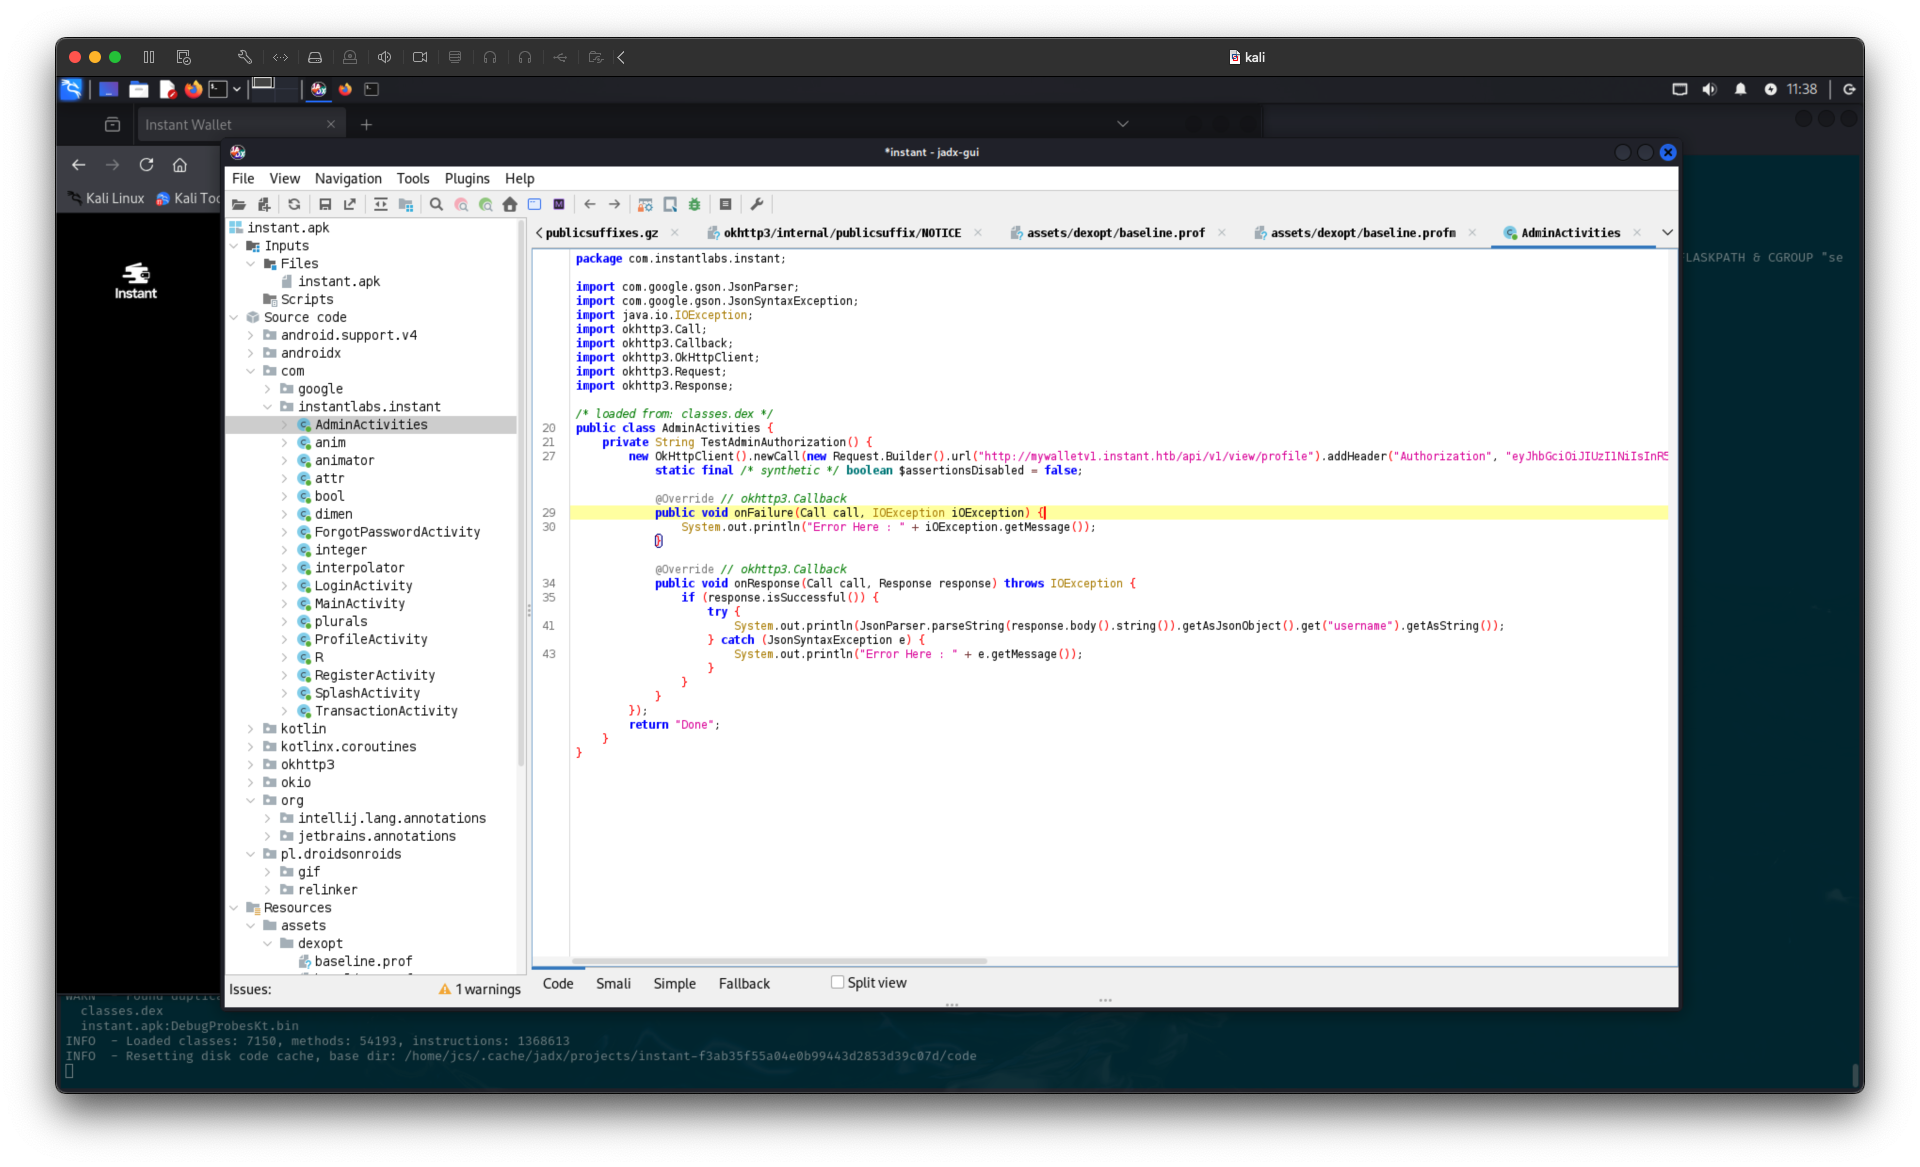Expand the LoginActivity class node
The width and height of the screenshot is (1920, 1167).
(284, 586)
